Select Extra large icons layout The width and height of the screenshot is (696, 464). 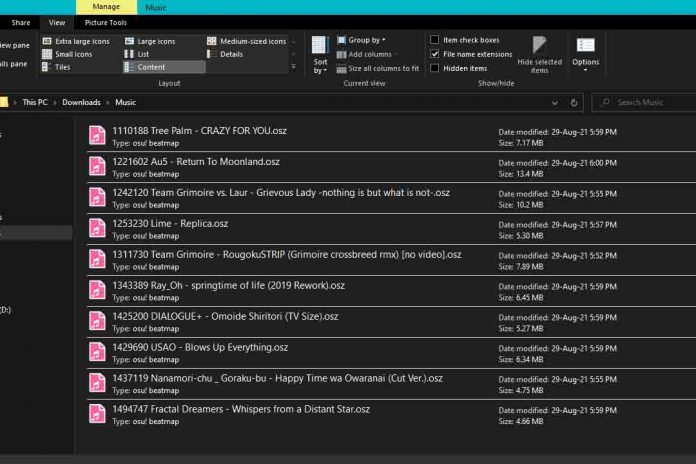(76, 41)
